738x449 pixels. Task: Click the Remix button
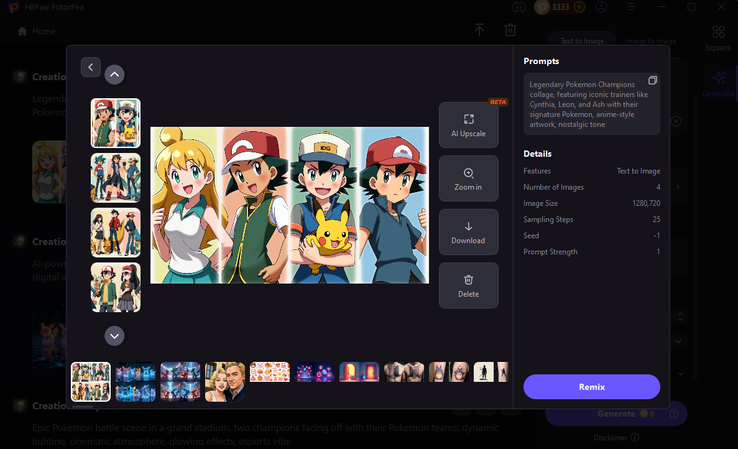click(592, 387)
